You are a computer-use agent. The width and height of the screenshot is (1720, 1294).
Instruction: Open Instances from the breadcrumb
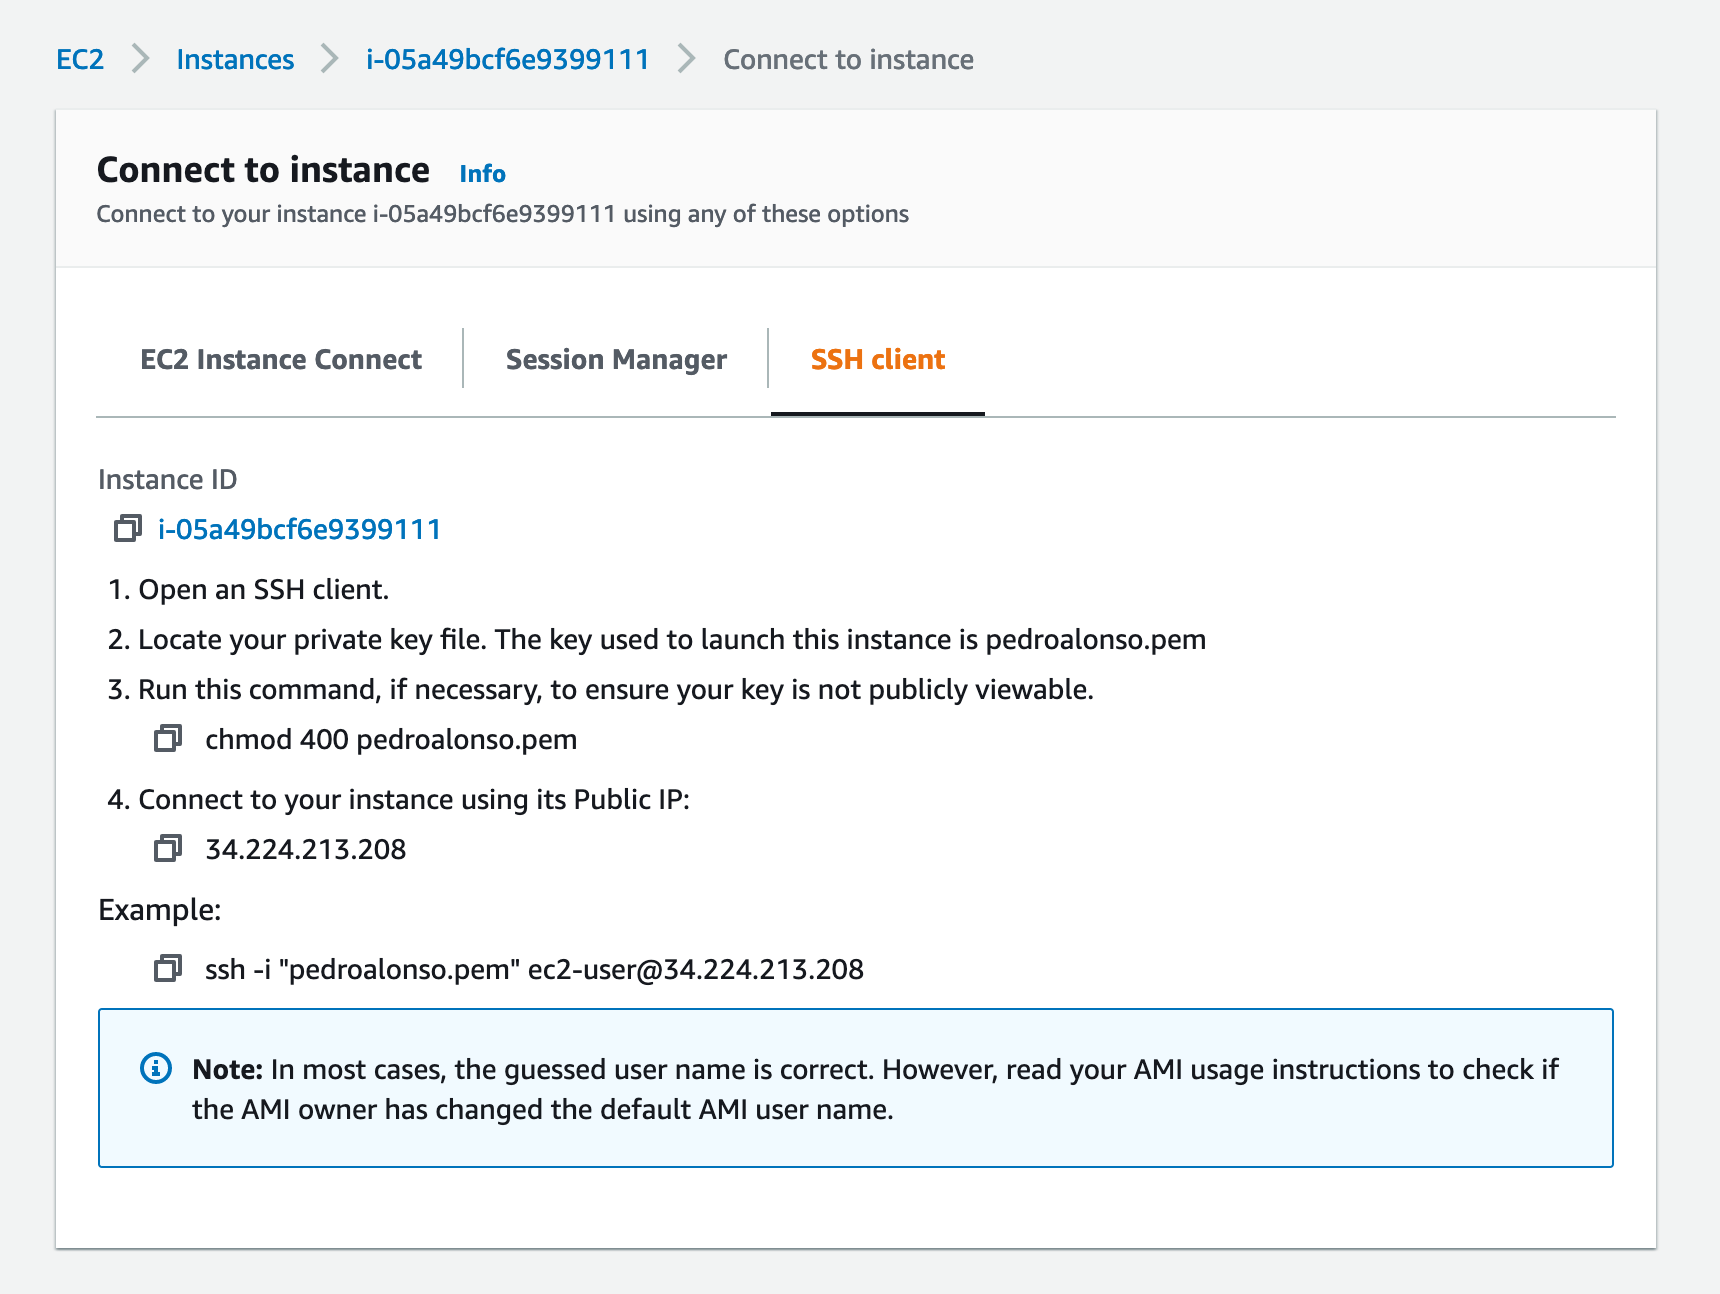[235, 60]
